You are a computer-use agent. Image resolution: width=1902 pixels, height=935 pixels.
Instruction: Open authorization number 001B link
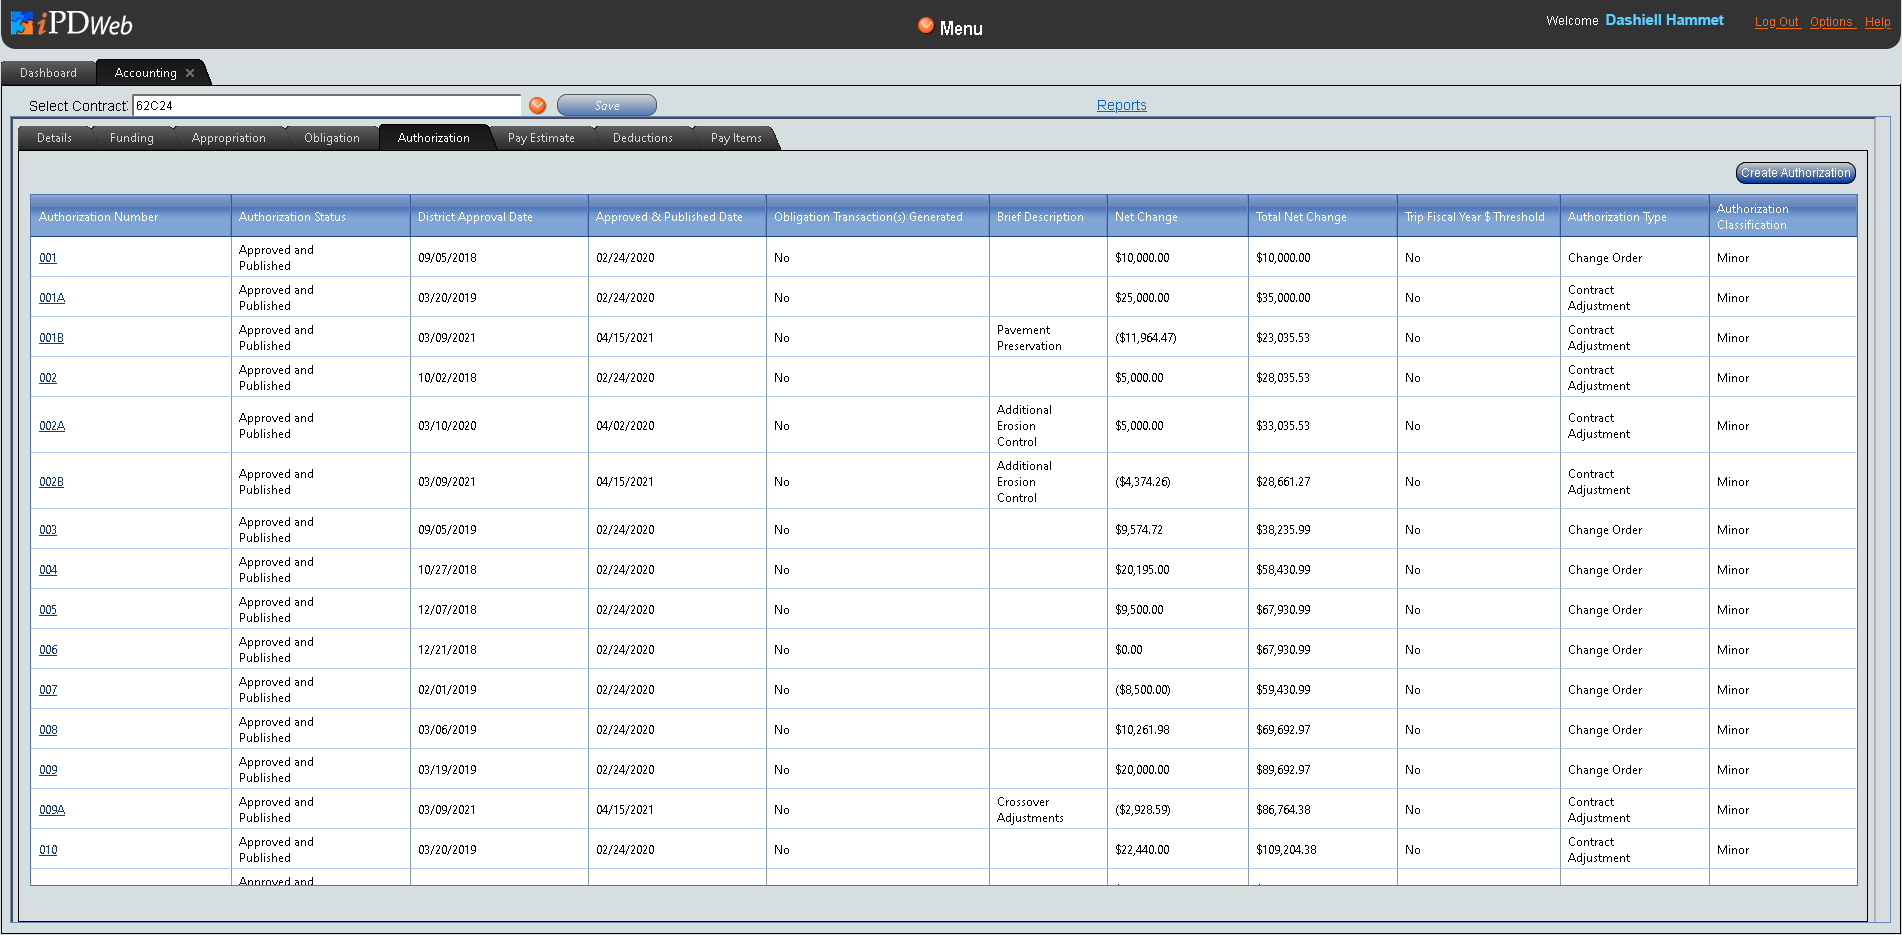pos(51,338)
